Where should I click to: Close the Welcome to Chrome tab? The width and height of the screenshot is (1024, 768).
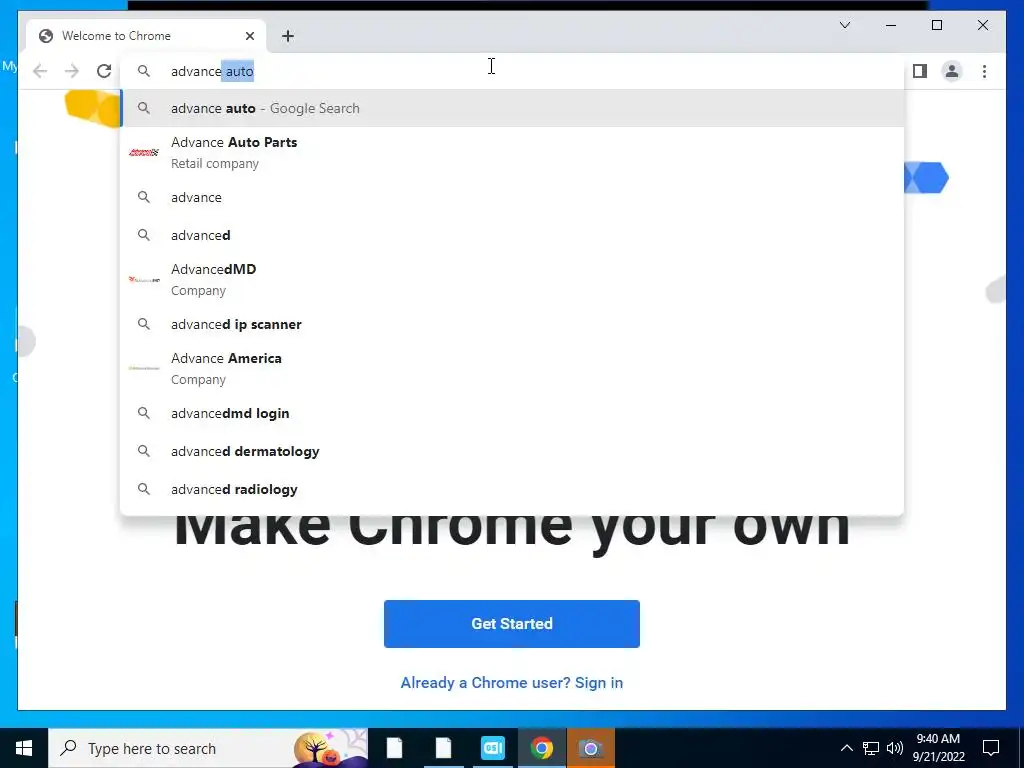249,36
